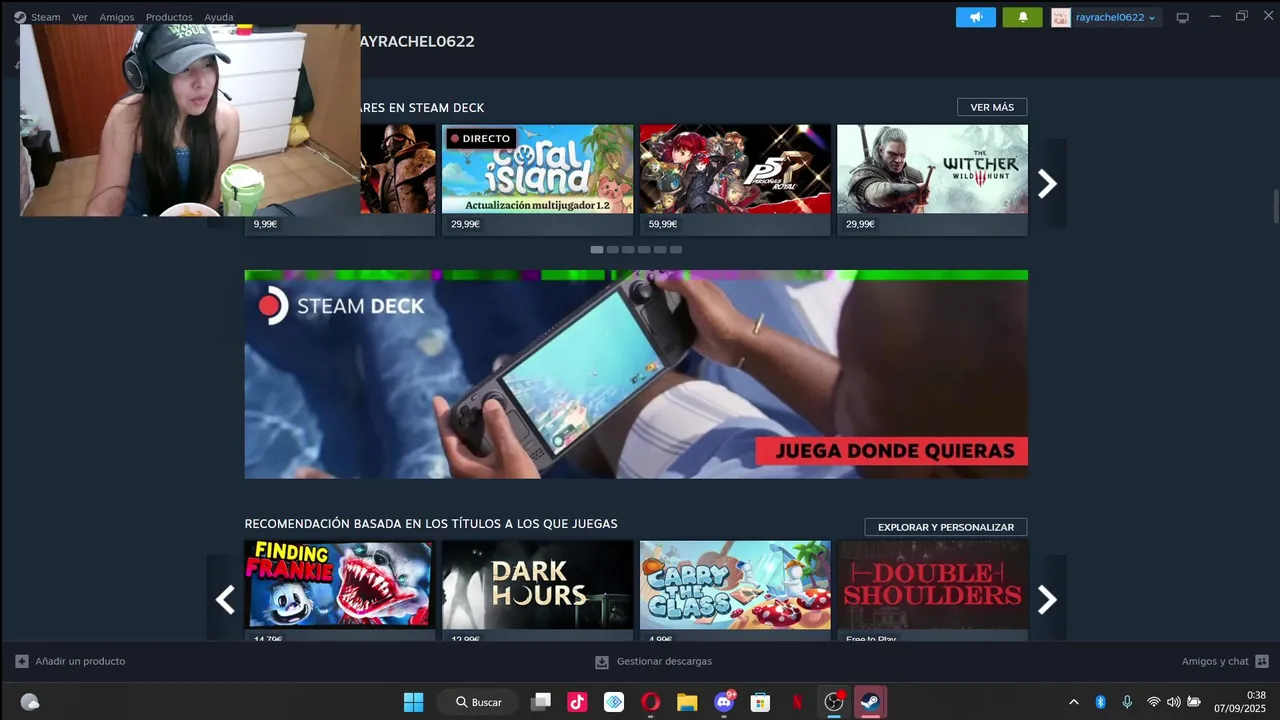Image resolution: width=1280 pixels, height=720 pixels.
Task: Open The Witcher Wild Hunt game card
Action: click(932, 180)
